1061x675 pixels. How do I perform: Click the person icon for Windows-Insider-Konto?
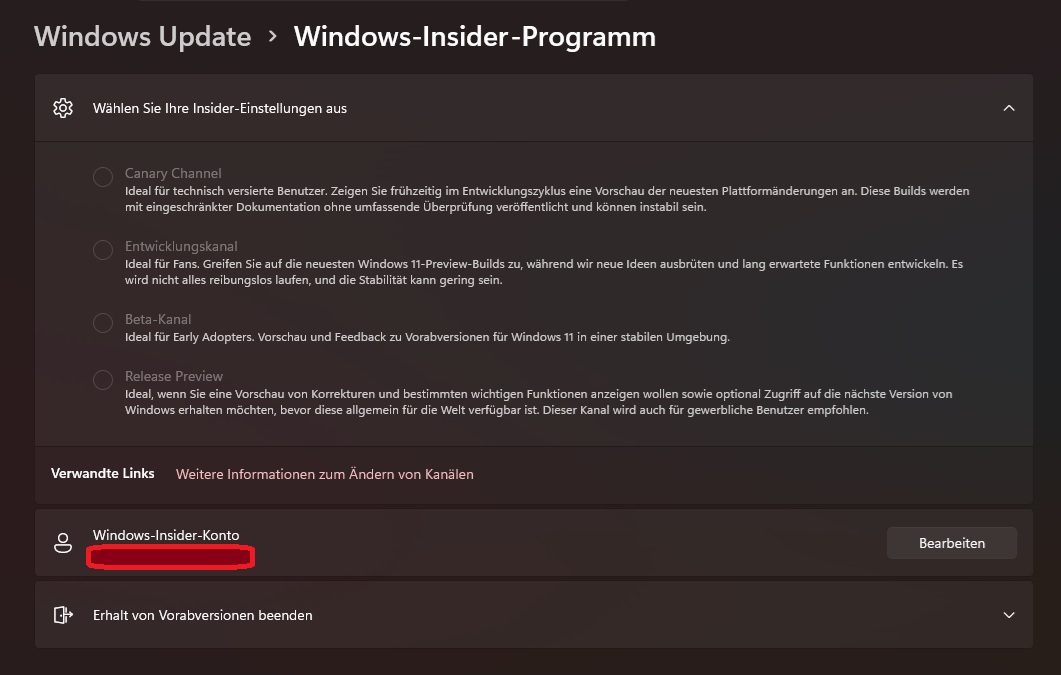pos(63,543)
